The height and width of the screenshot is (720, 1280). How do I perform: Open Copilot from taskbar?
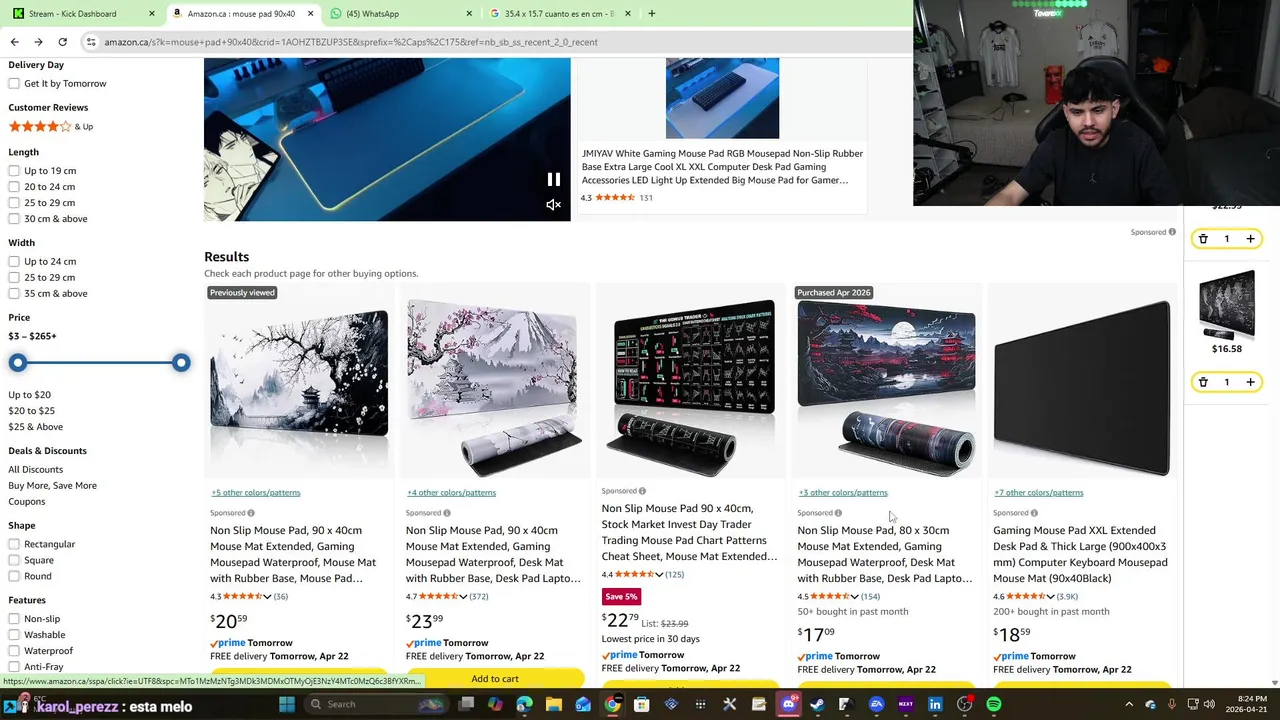[x=495, y=704]
